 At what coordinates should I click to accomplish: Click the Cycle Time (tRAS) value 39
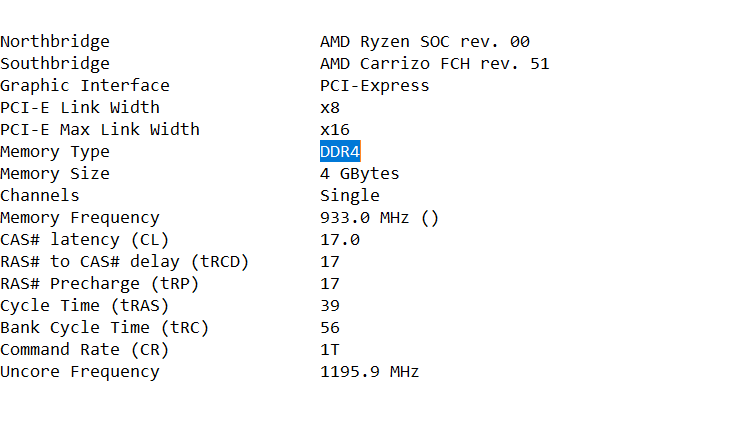[330, 306]
